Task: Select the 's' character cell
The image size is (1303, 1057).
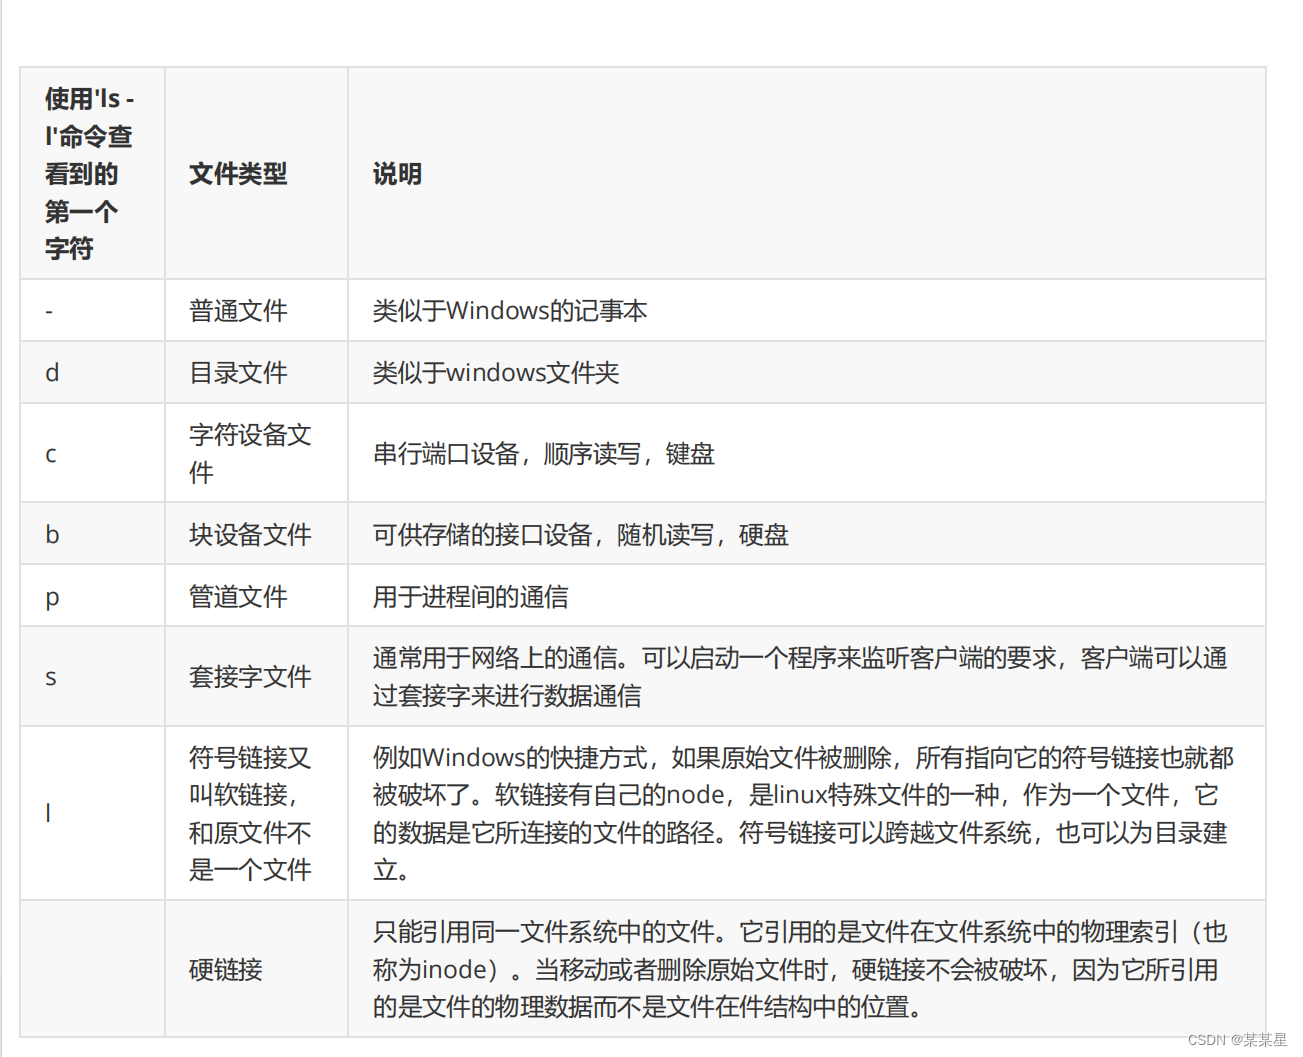Action: (x=92, y=676)
